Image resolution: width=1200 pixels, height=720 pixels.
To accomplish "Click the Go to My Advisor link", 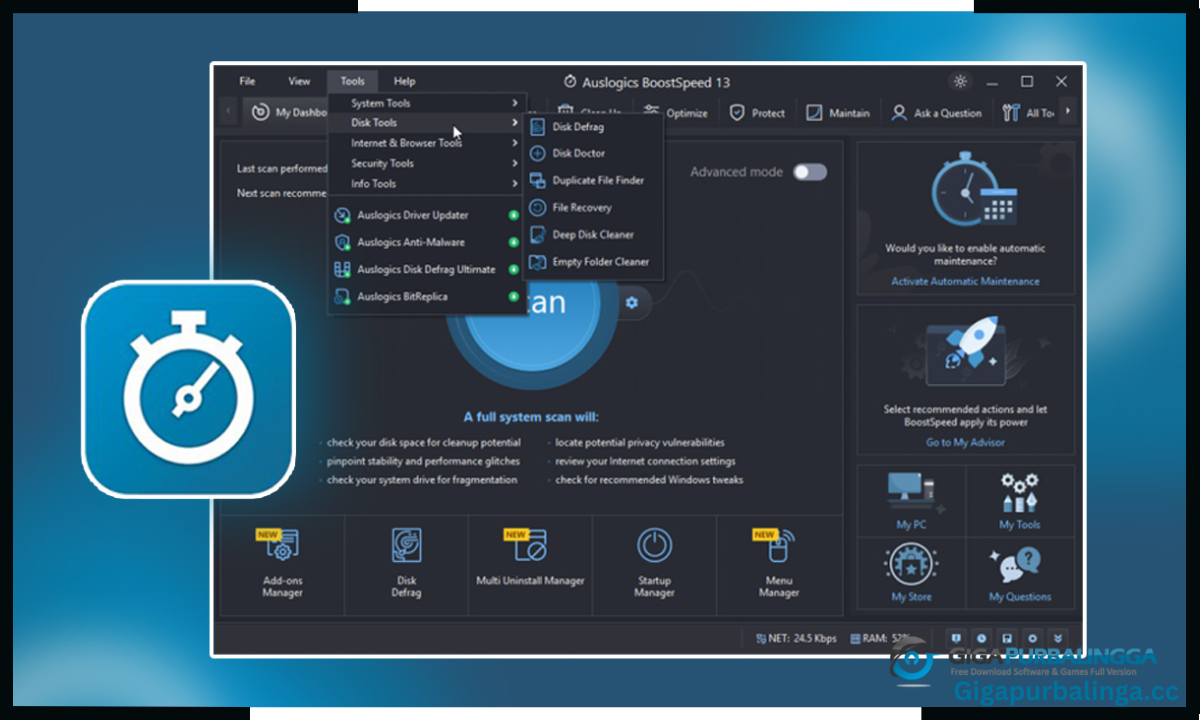I will [x=965, y=443].
